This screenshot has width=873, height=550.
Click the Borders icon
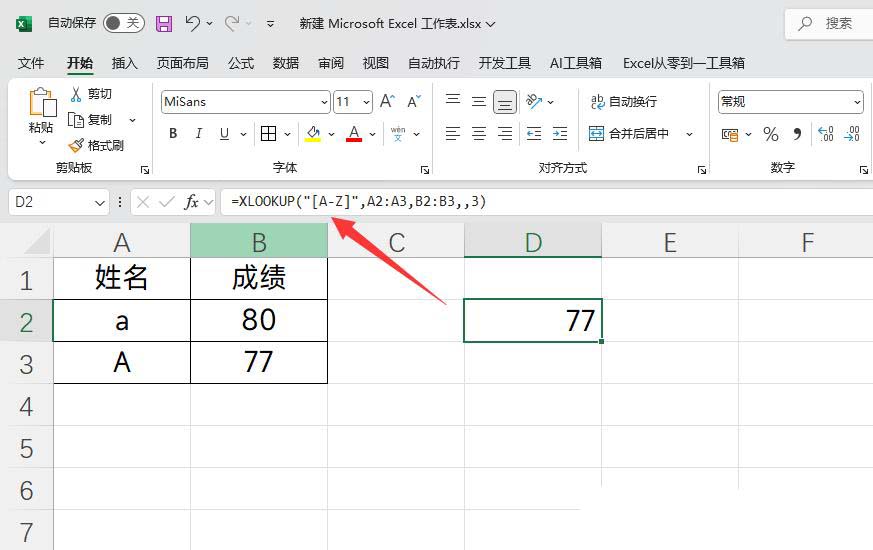coord(268,134)
